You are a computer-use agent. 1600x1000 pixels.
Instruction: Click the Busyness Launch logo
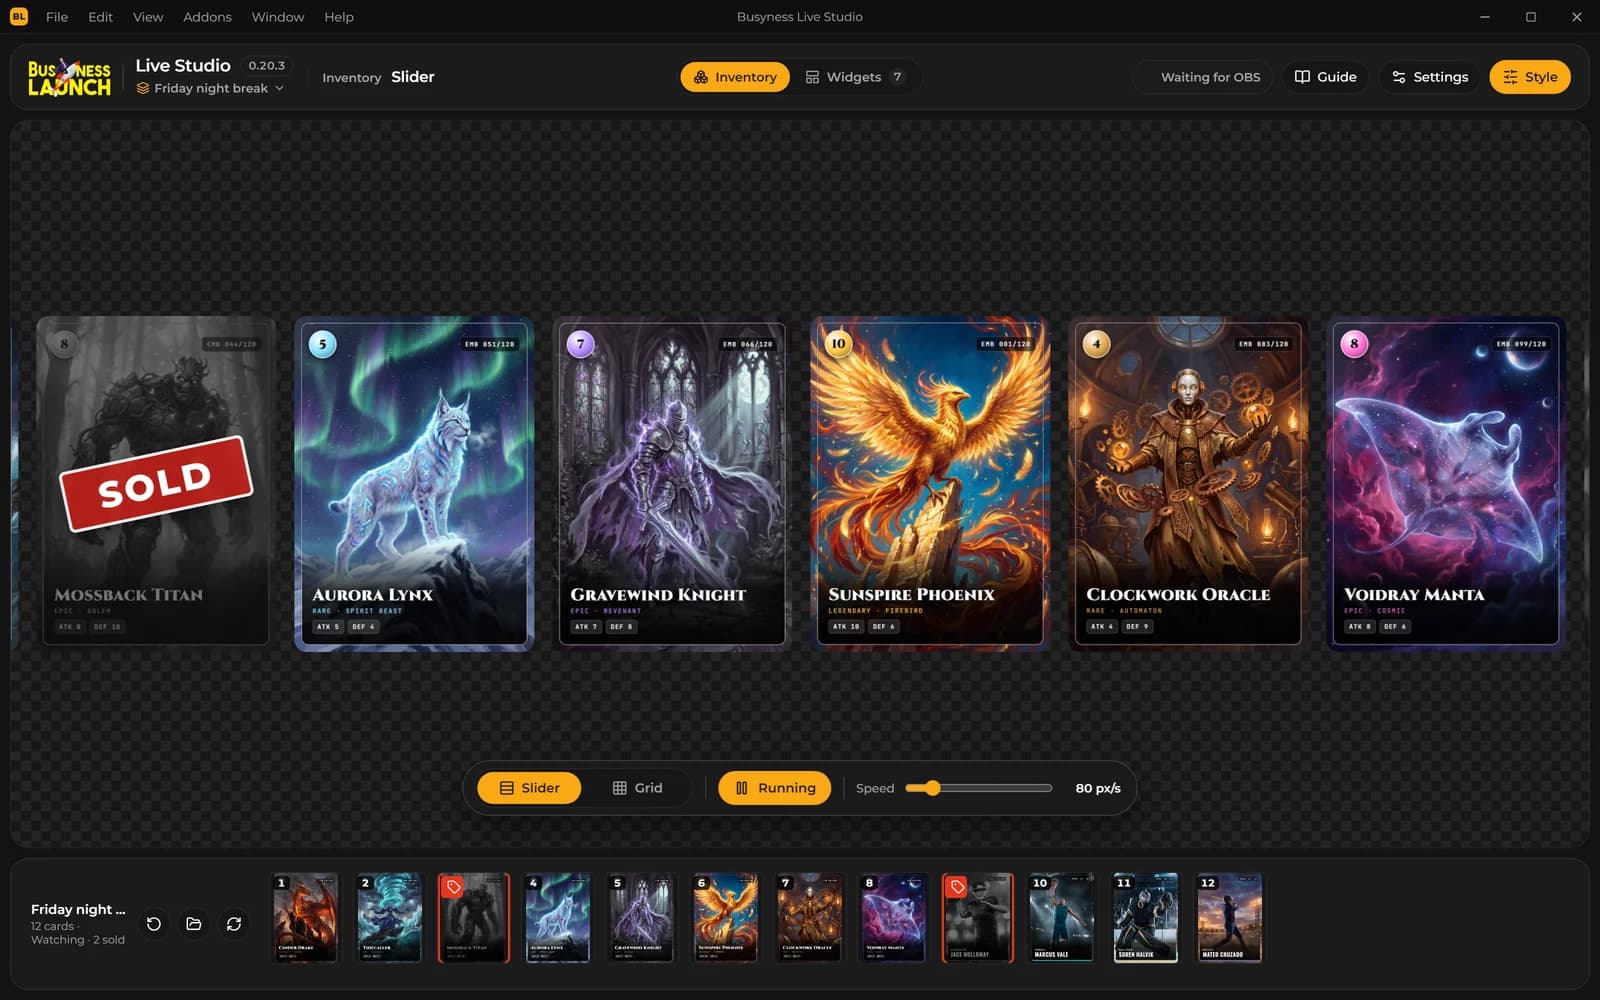point(69,77)
